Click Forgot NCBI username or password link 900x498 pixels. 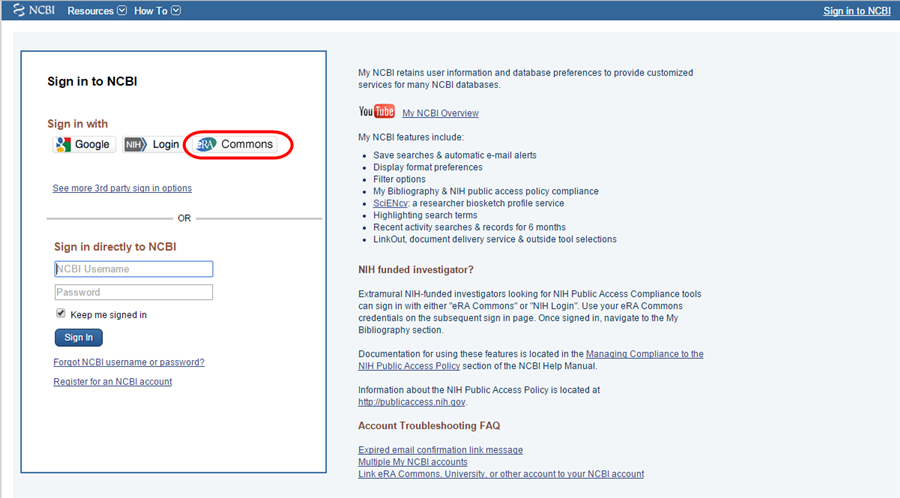coord(128,362)
